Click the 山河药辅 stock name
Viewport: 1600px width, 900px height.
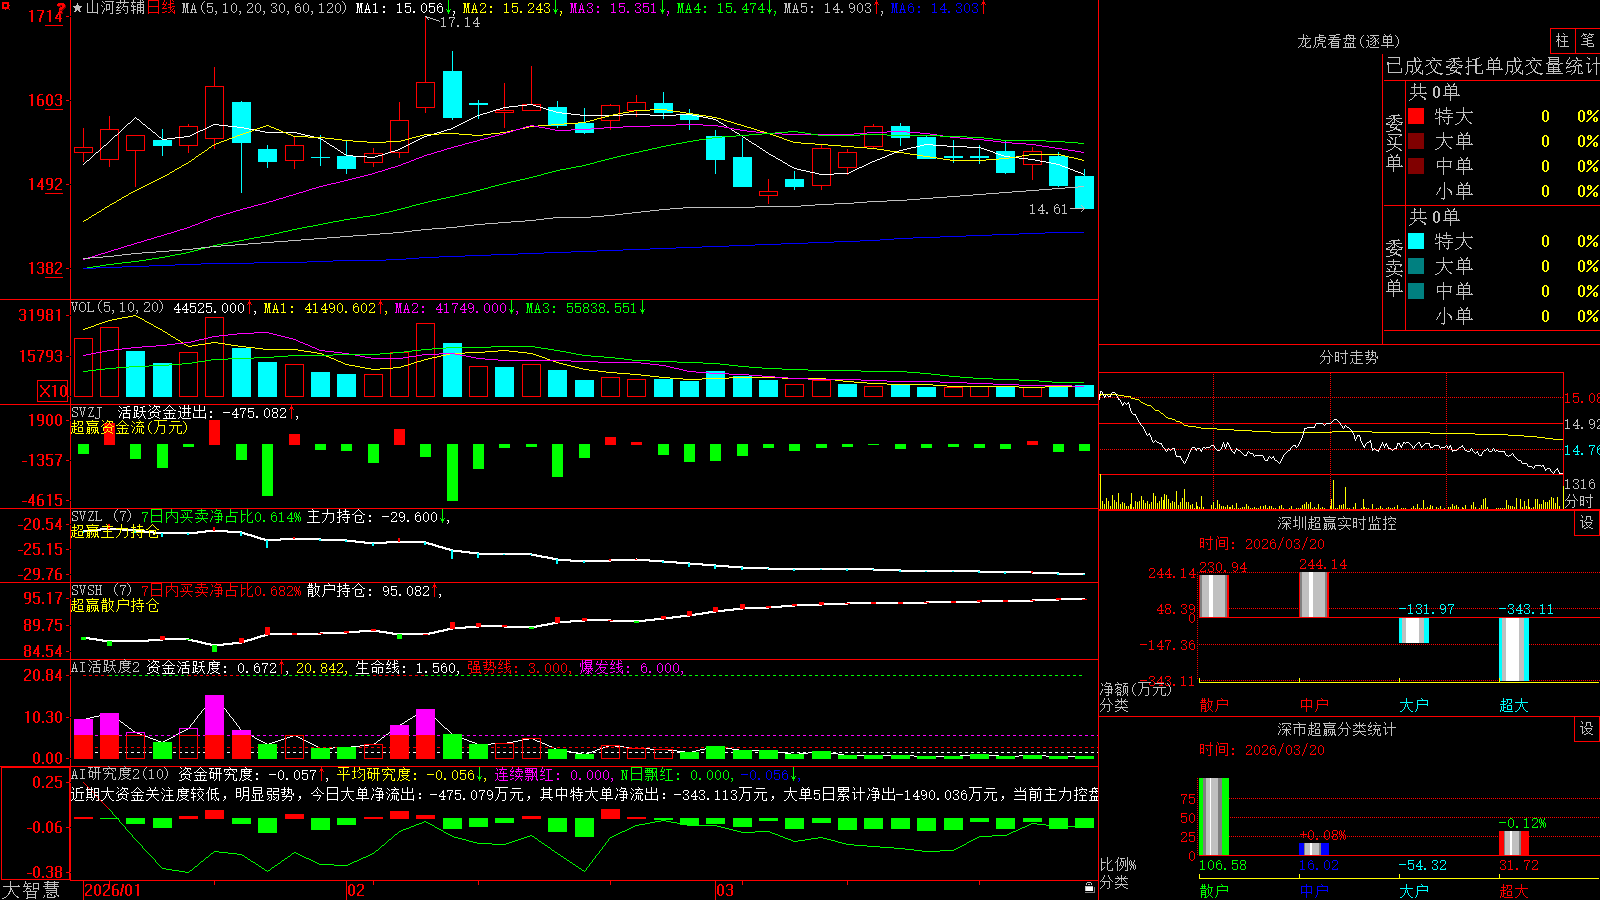pyautogui.click(x=115, y=8)
